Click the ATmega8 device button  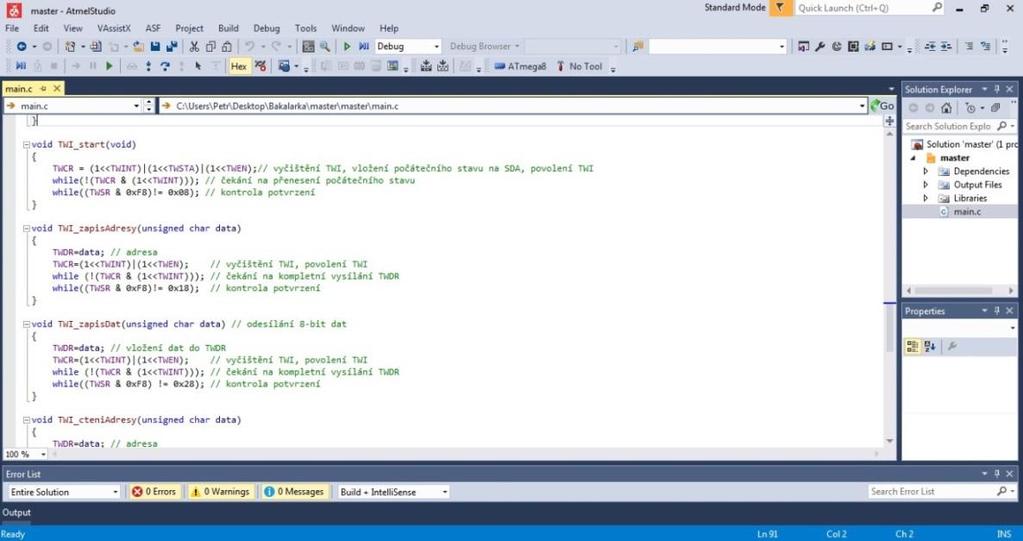click(520, 66)
